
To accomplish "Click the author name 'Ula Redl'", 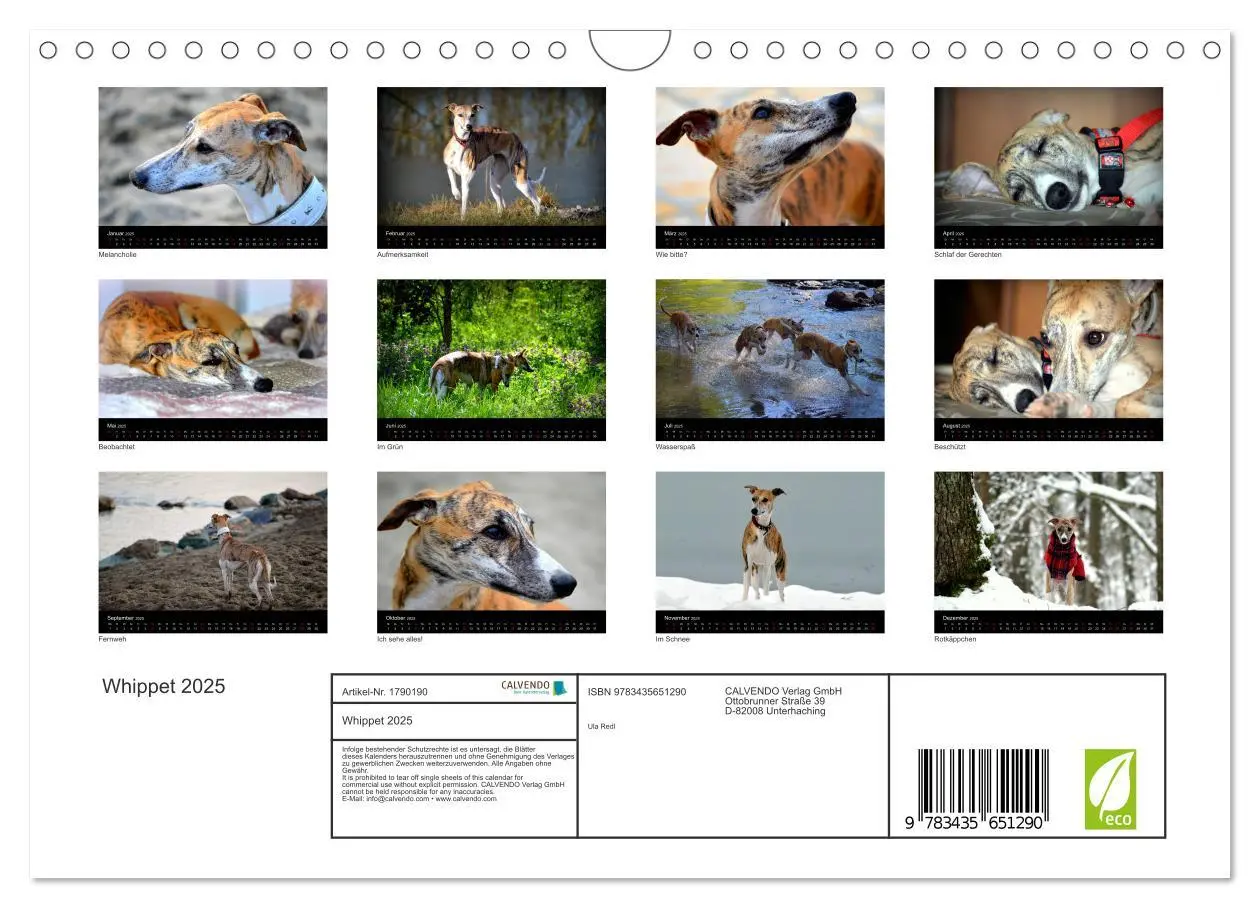I will 602,727.
